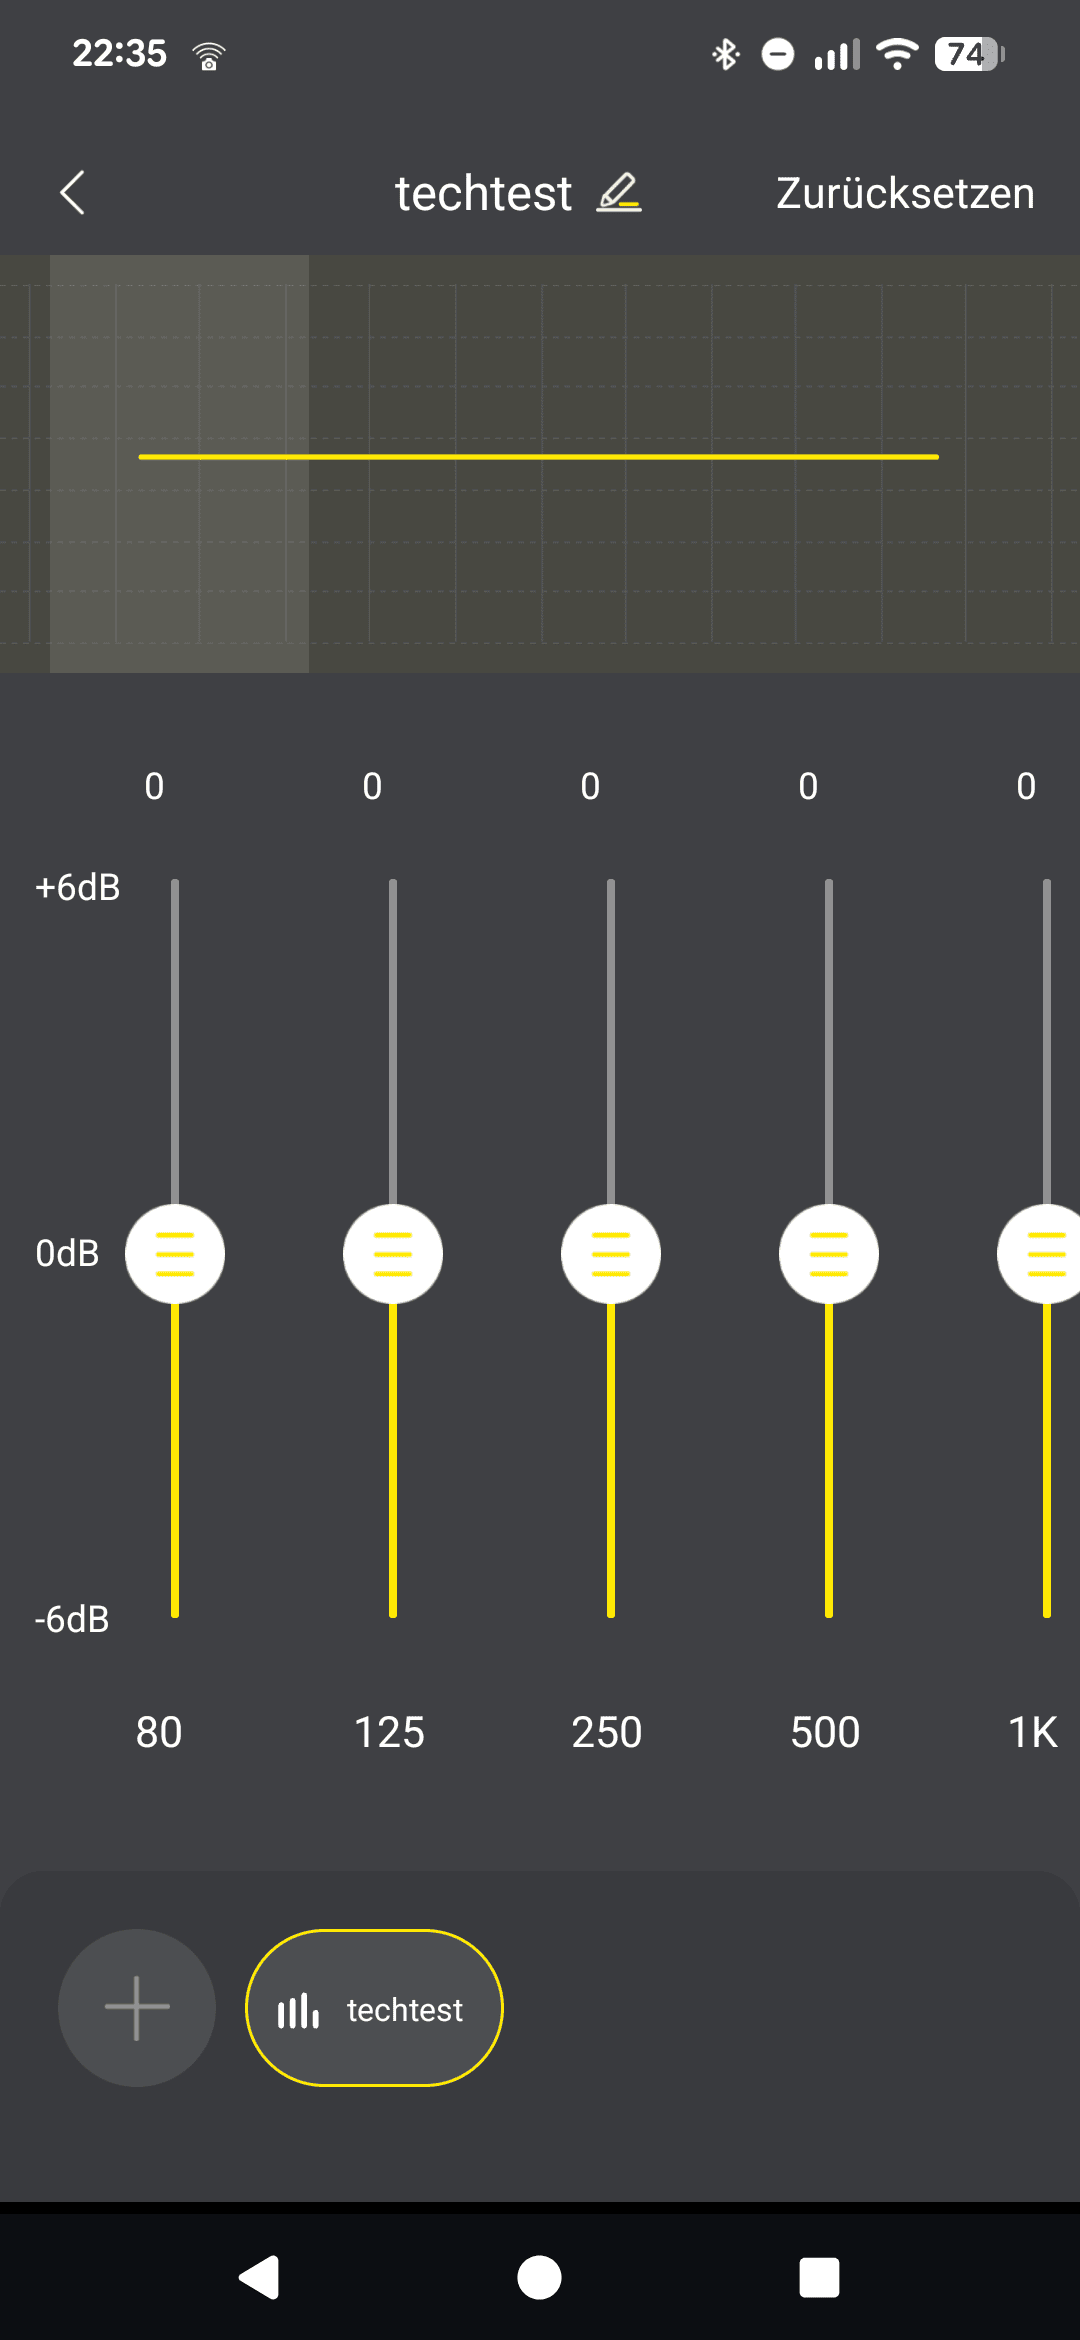Click the 250 Hz slider handle

(611, 1254)
